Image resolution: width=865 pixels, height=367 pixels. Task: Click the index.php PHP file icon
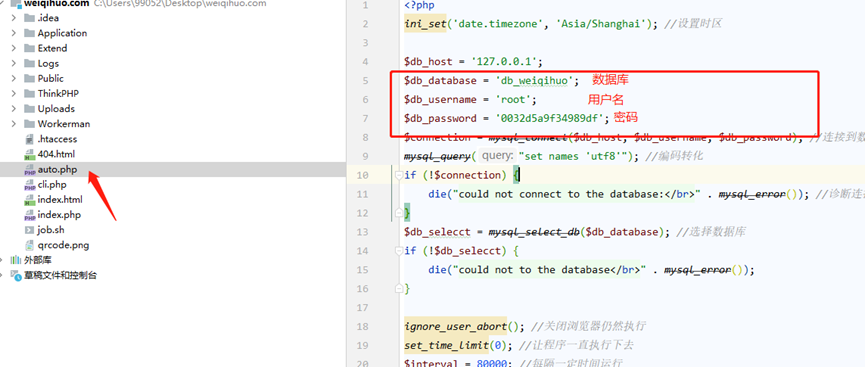[x=30, y=215]
